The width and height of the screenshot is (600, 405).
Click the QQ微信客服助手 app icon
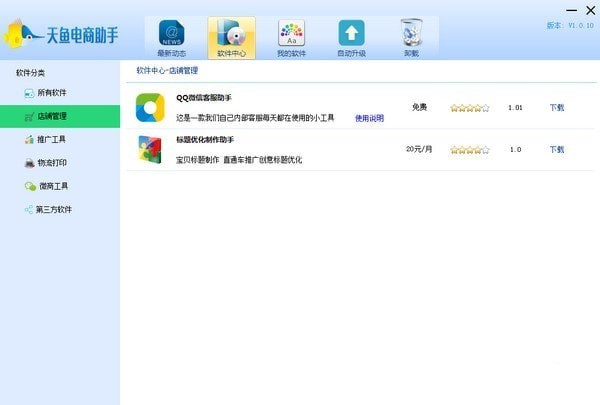151,106
